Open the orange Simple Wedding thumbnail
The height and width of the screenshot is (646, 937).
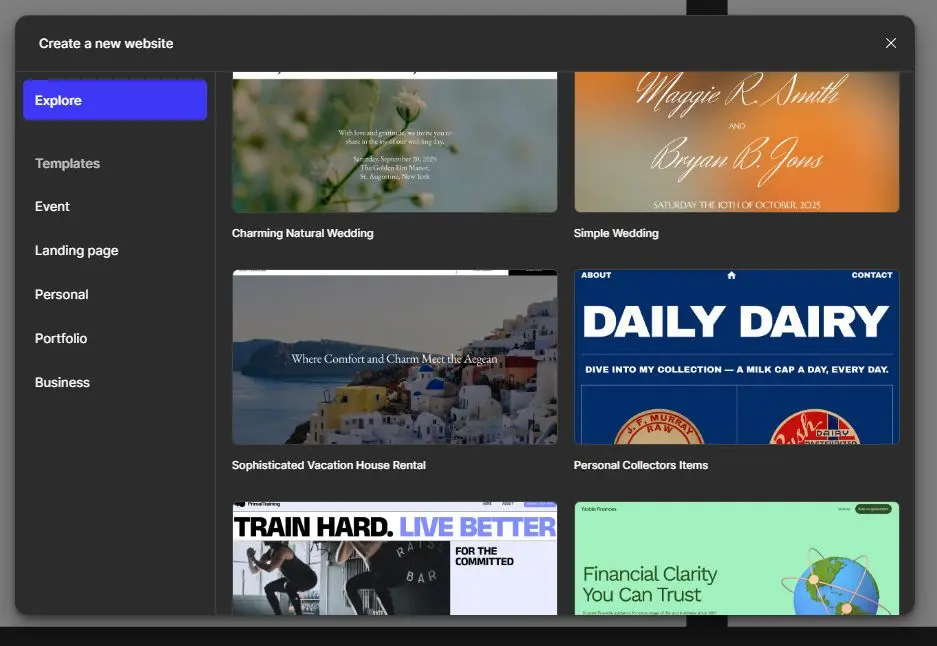(x=737, y=142)
